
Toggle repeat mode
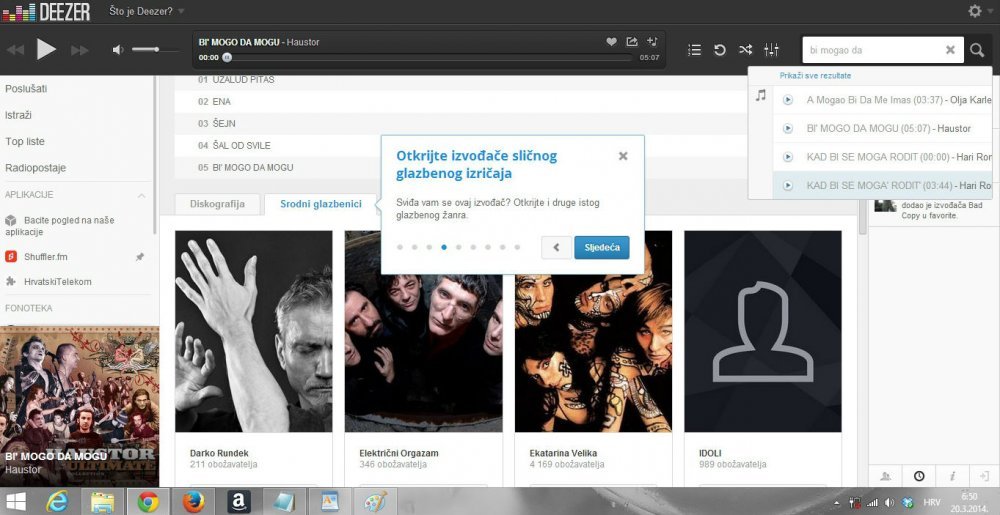pyautogui.click(x=720, y=50)
